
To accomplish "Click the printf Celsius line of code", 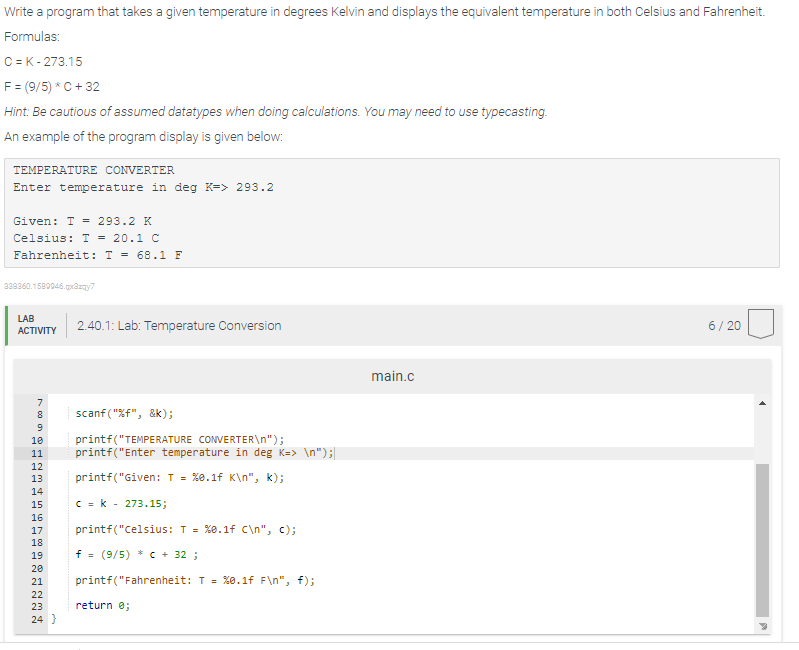I will 186,529.
